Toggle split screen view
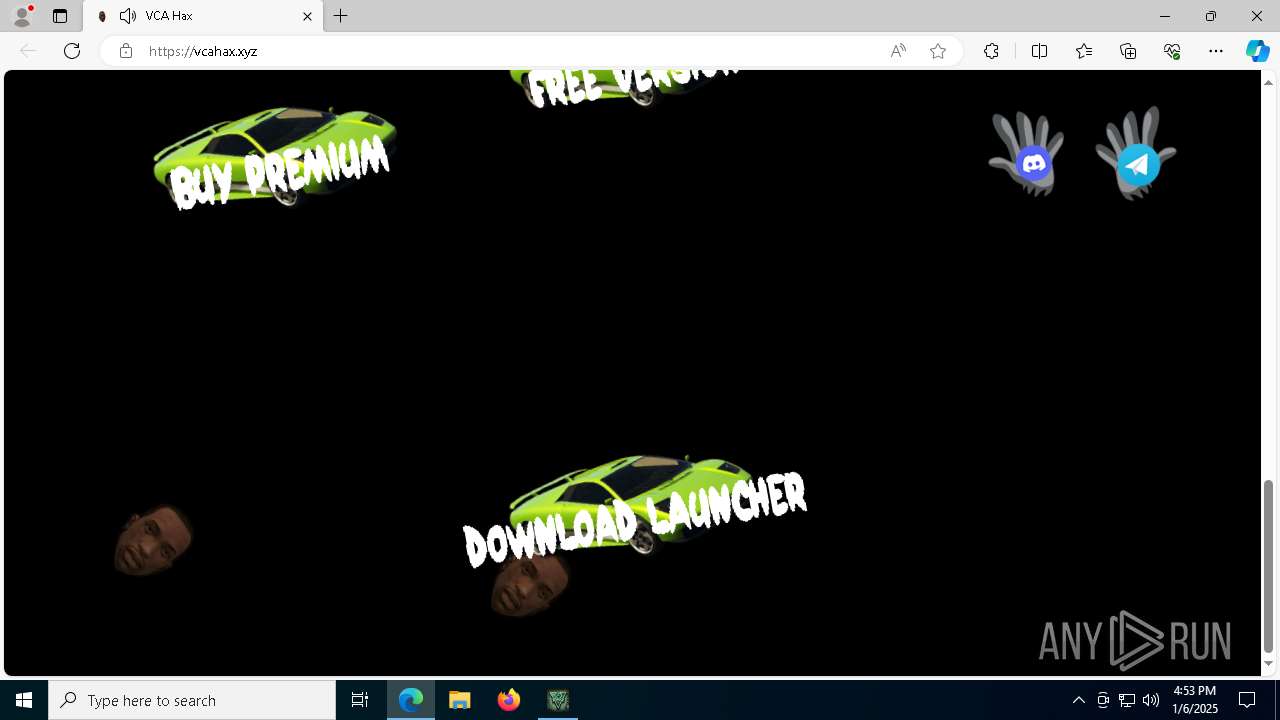Image resolution: width=1280 pixels, height=720 pixels. tap(1039, 51)
